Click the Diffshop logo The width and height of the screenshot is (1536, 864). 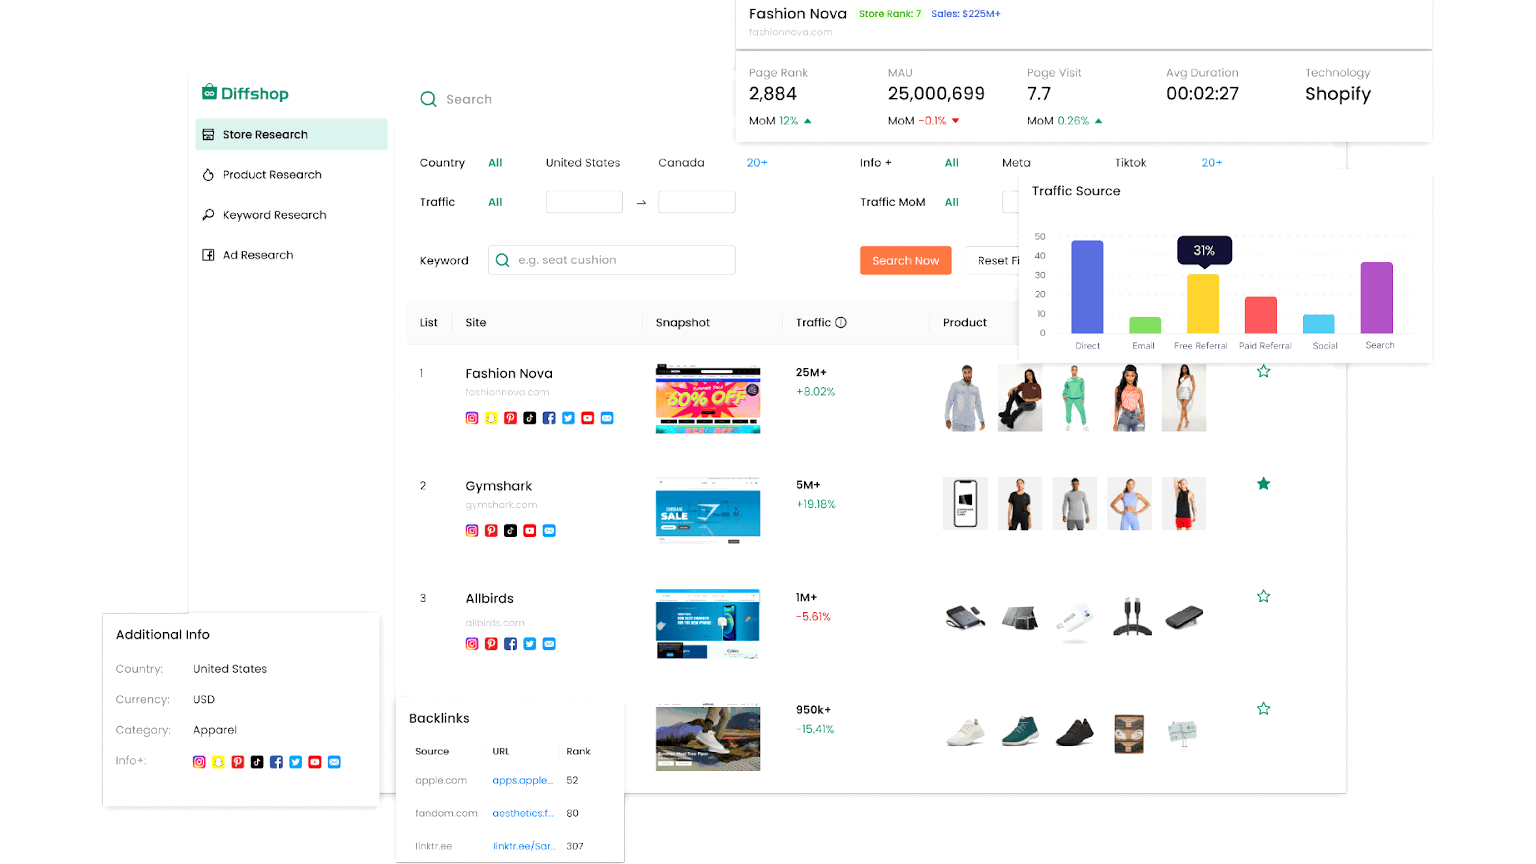point(245,93)
